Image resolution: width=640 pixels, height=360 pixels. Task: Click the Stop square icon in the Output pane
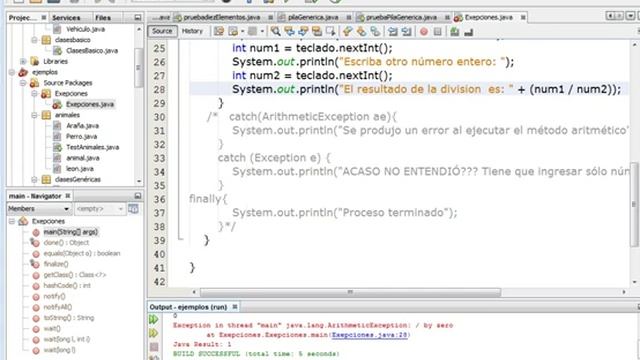pyautogui.click(x=154, y=347)
